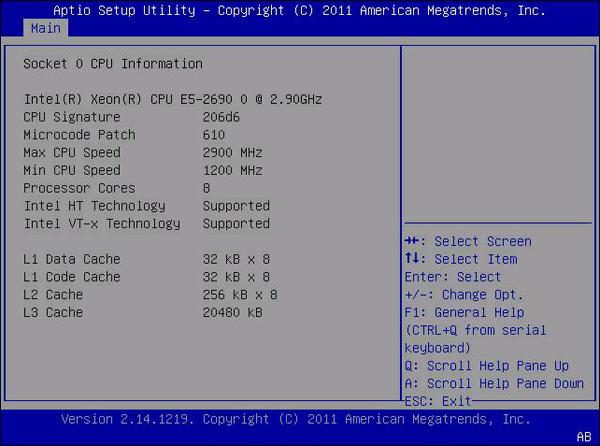Image resolution: width=600 pixels, height=446 pixels.
Task: Select the L1 Data Cache label
Action: coord(72,259)
